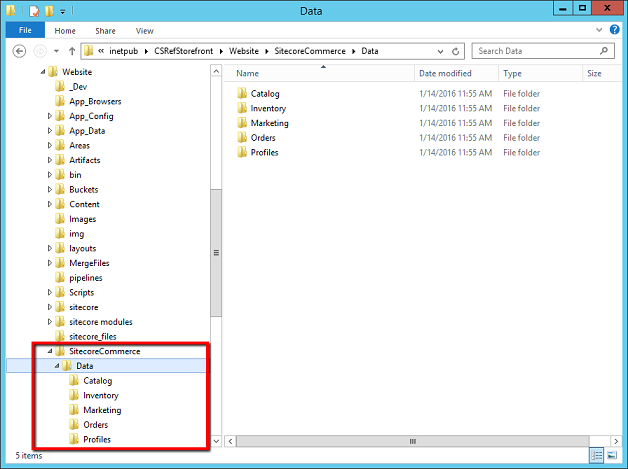This screenshot has height=469, width=628.
Task: Open the recent locations dropdown arrow
Action: point(56,51)
